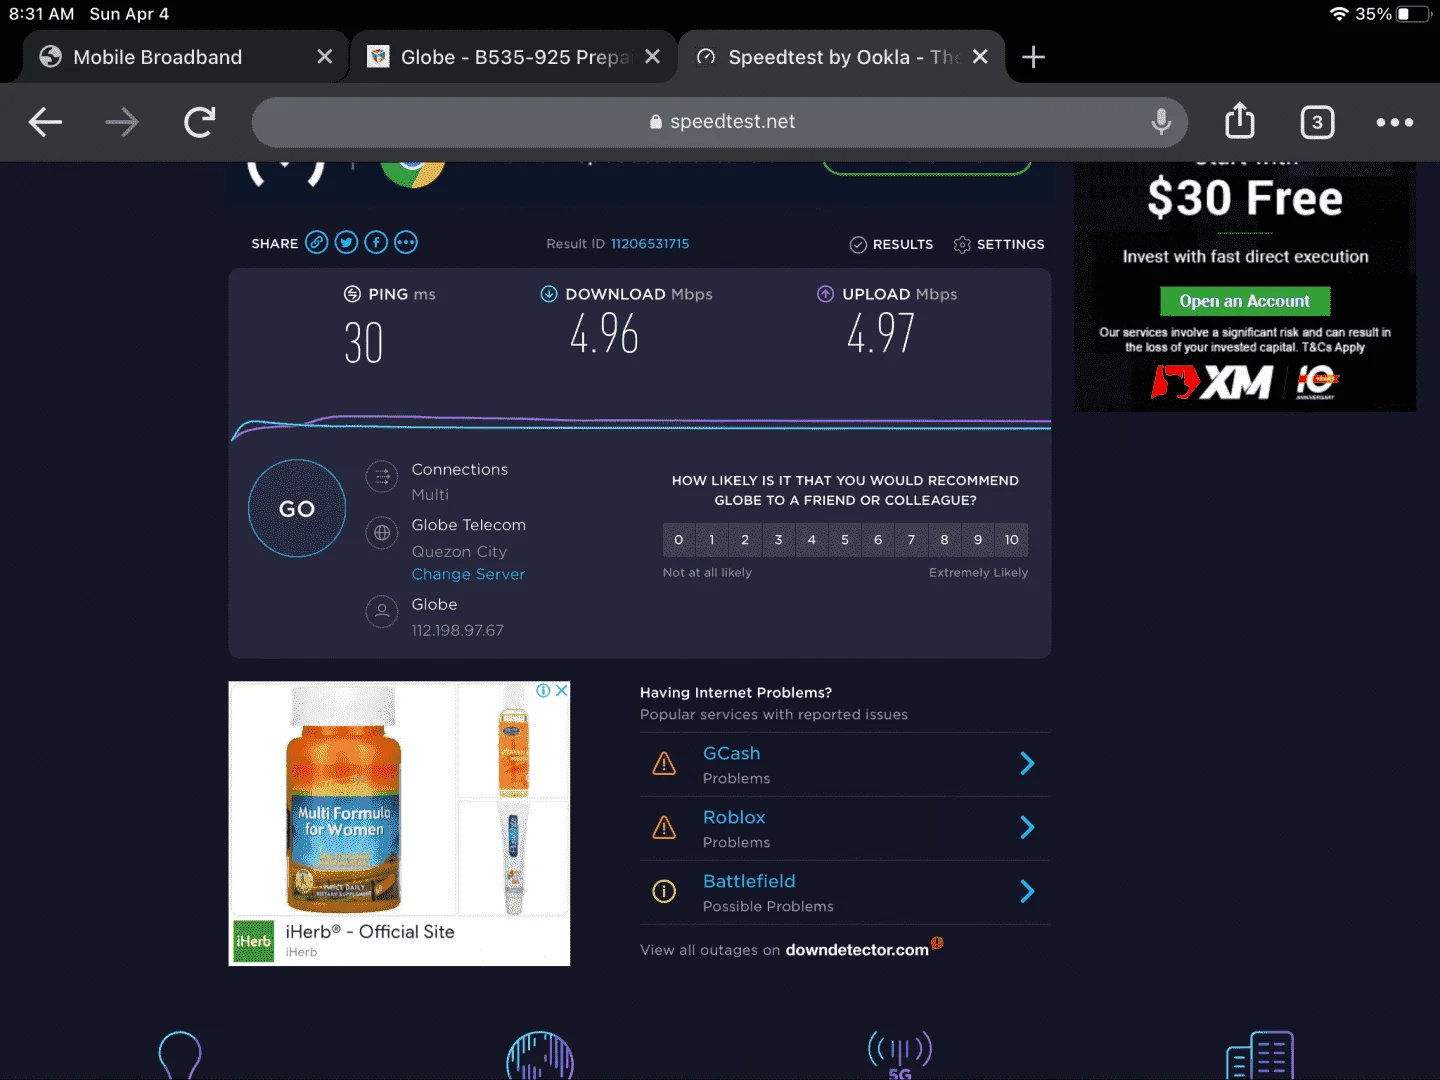Open the iHerb ad info icon
The image size is (1440, 1080).
pos(544,691)
